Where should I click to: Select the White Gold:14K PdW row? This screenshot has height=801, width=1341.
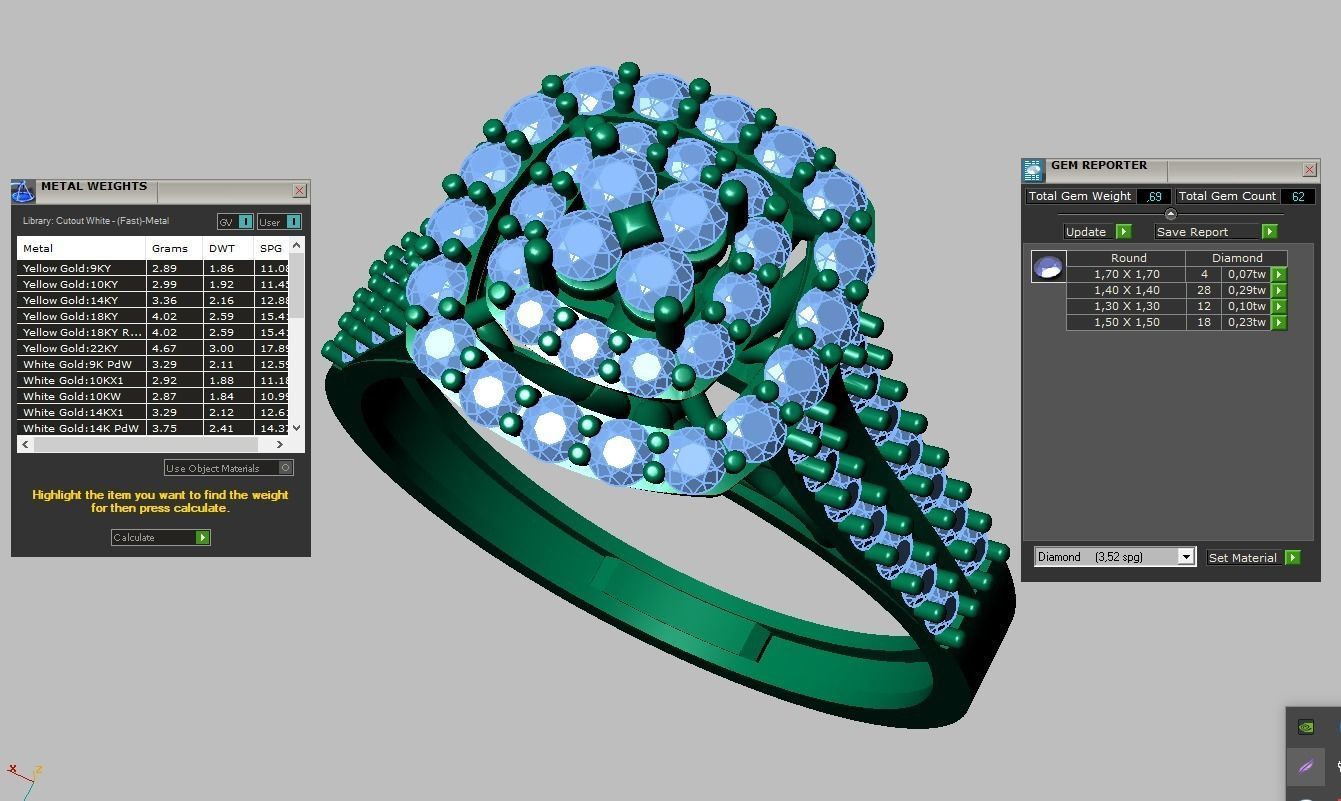pos(153,428)
